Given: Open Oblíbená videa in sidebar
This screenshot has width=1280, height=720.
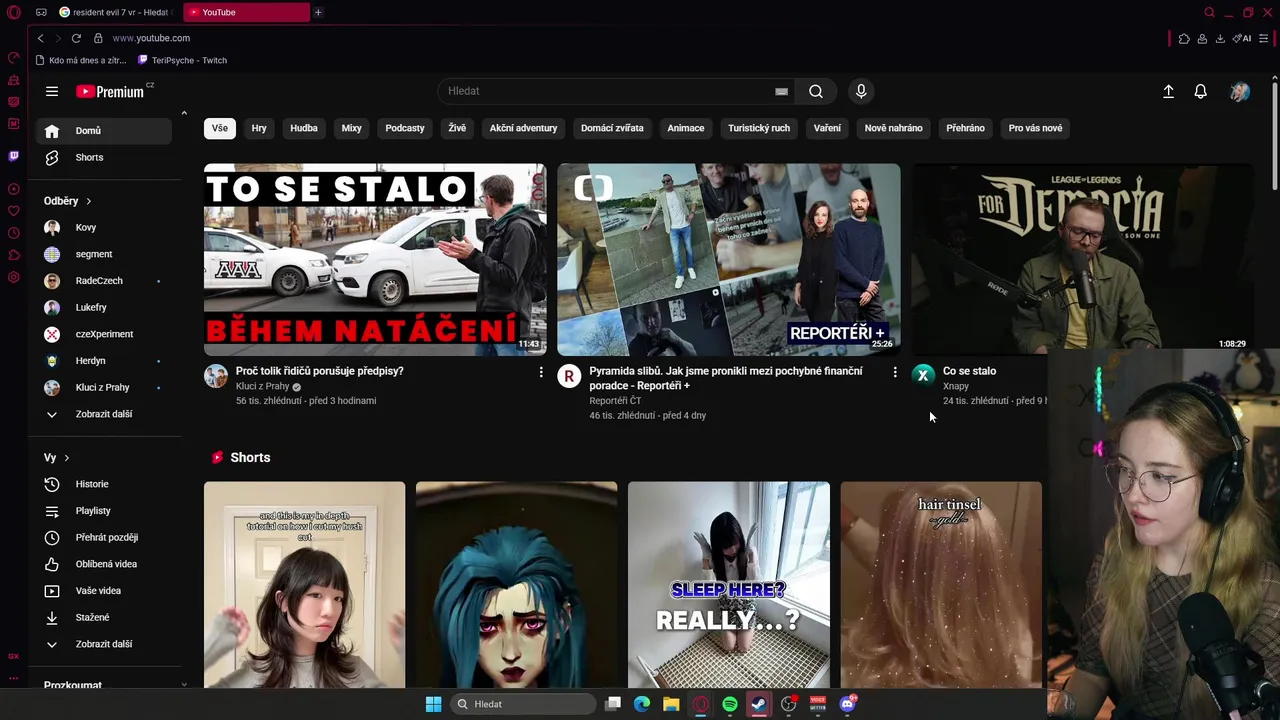Looking at the screenshot, I should (104, 564).
